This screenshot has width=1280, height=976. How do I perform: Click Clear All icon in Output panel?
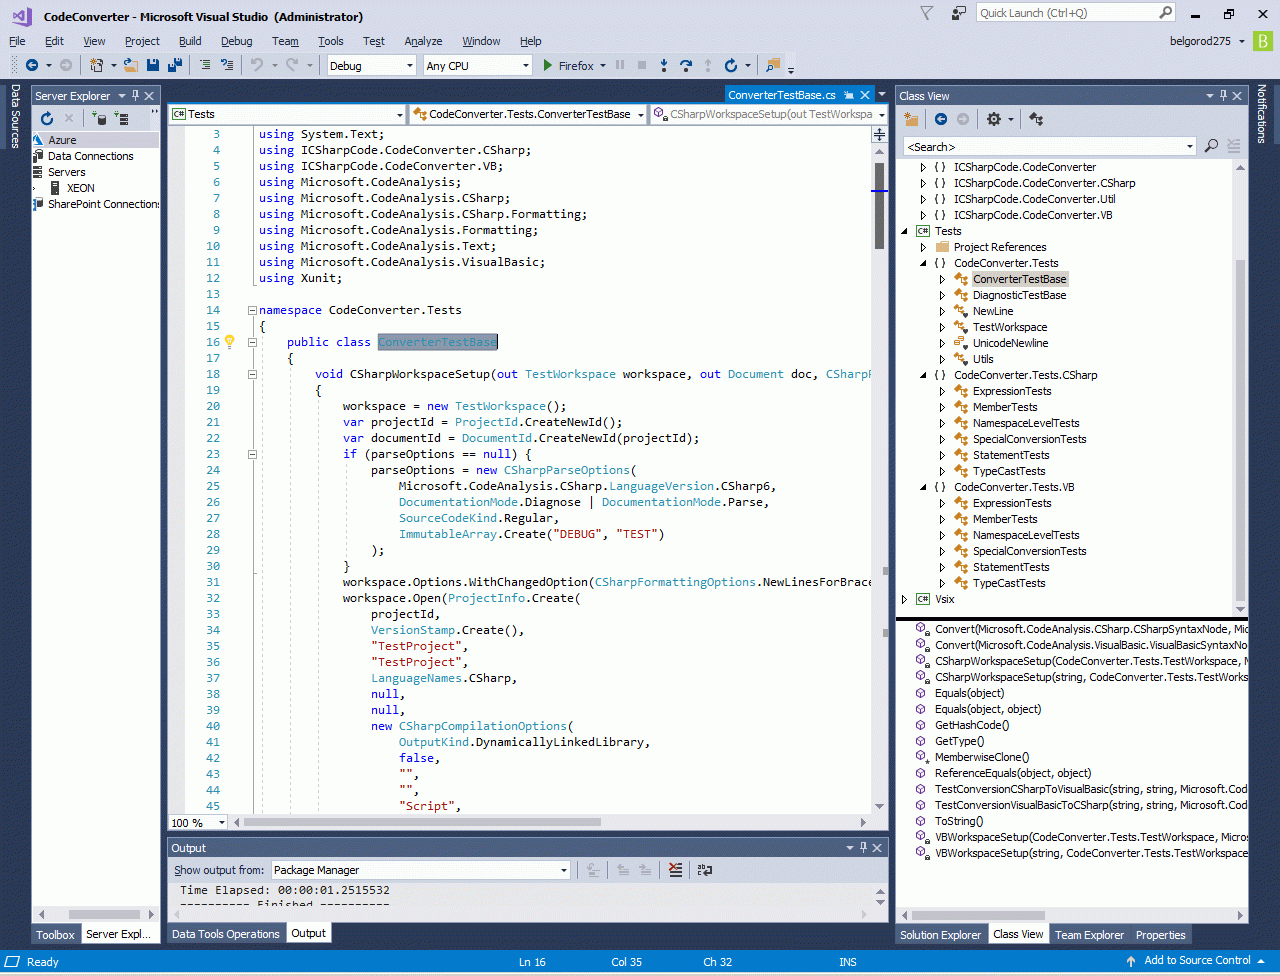pyautogui.click(x=676, y=870)
